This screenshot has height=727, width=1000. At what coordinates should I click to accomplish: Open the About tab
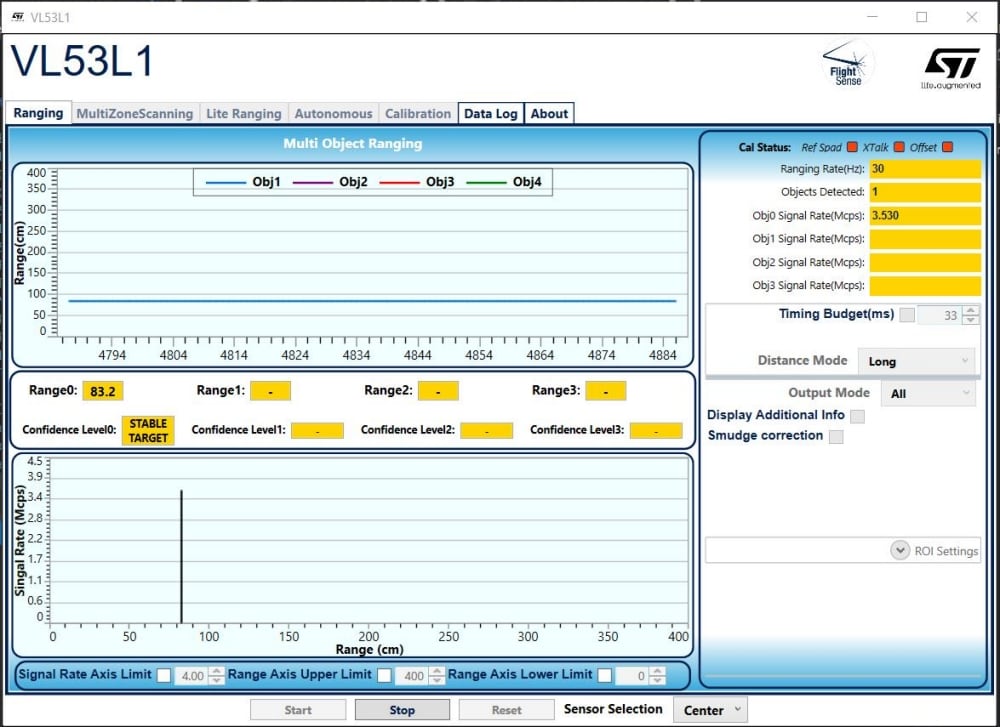[549, 114]
